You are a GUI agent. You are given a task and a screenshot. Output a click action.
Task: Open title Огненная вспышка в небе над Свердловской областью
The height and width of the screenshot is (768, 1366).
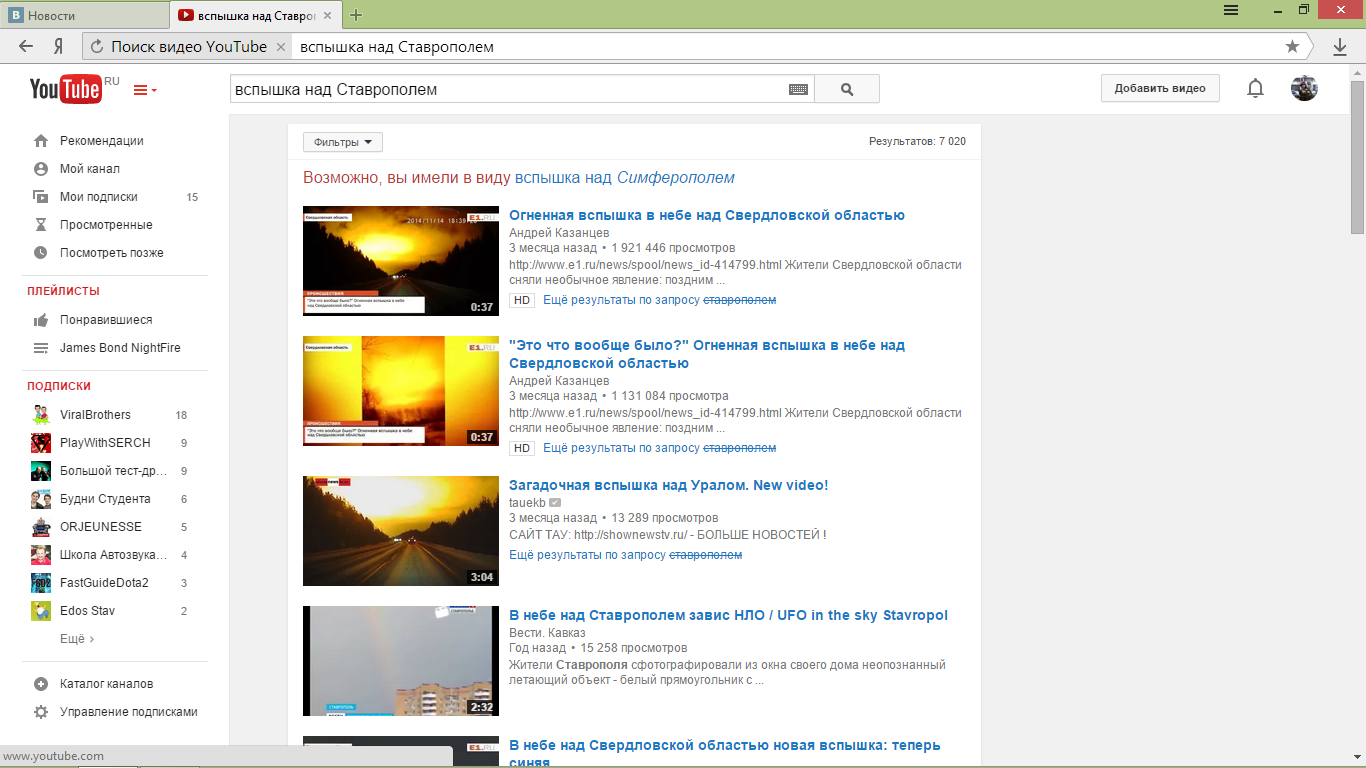(707, 215)
